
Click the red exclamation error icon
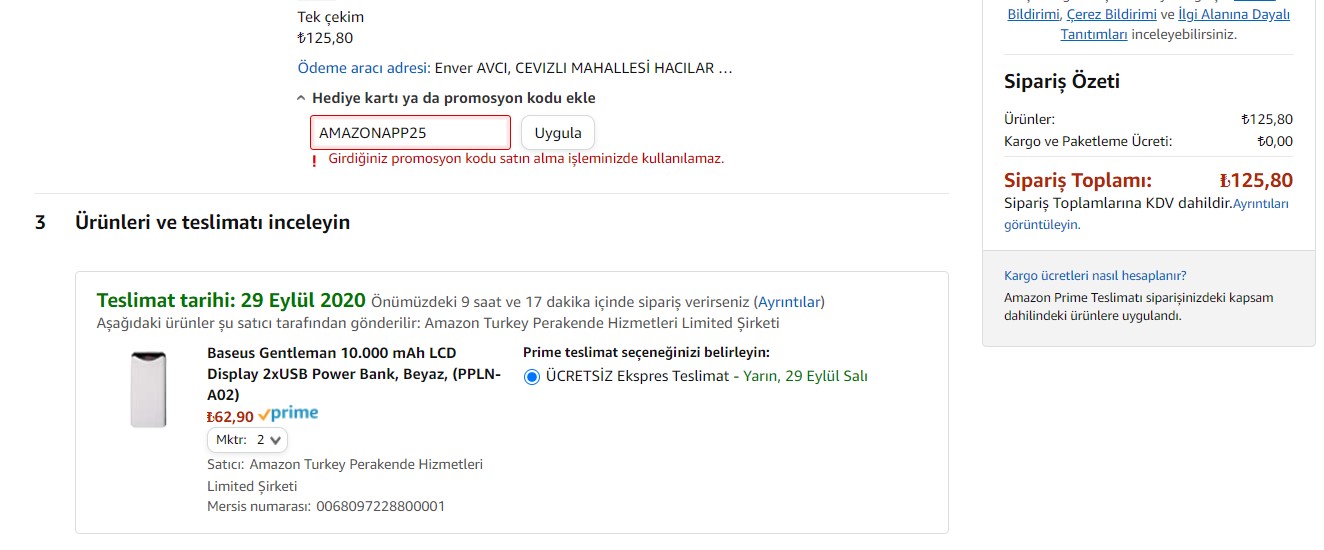pyautogui.click(x=314, y=160)
